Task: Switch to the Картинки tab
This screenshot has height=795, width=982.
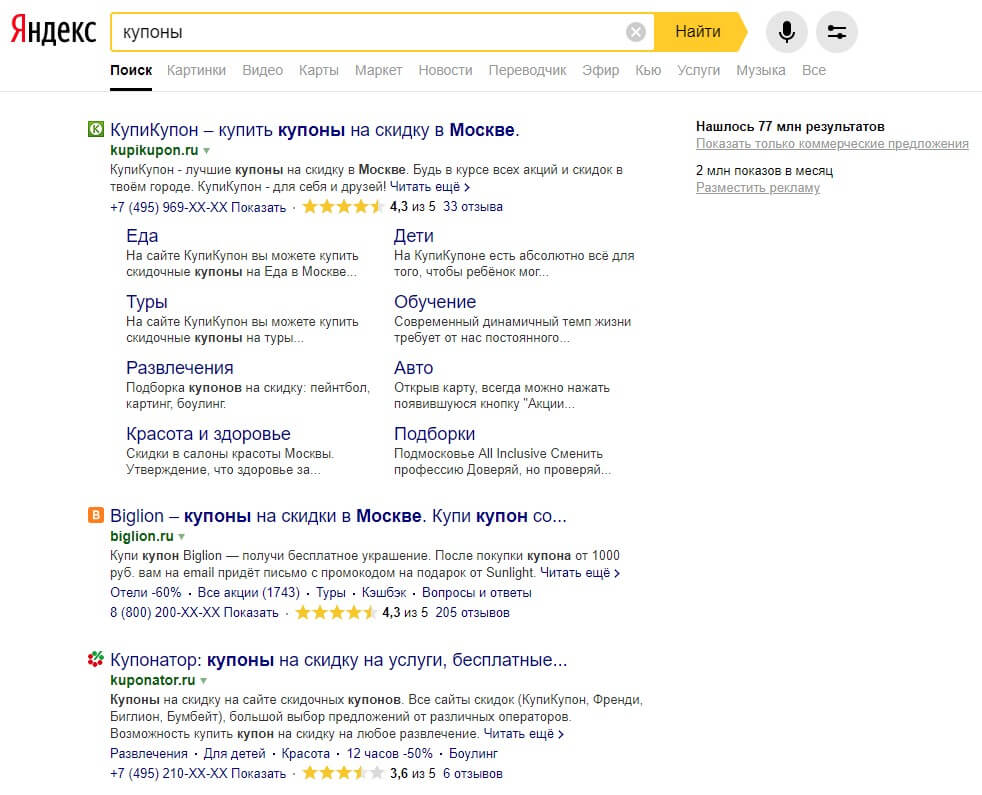Action: [x=196, y=70]
